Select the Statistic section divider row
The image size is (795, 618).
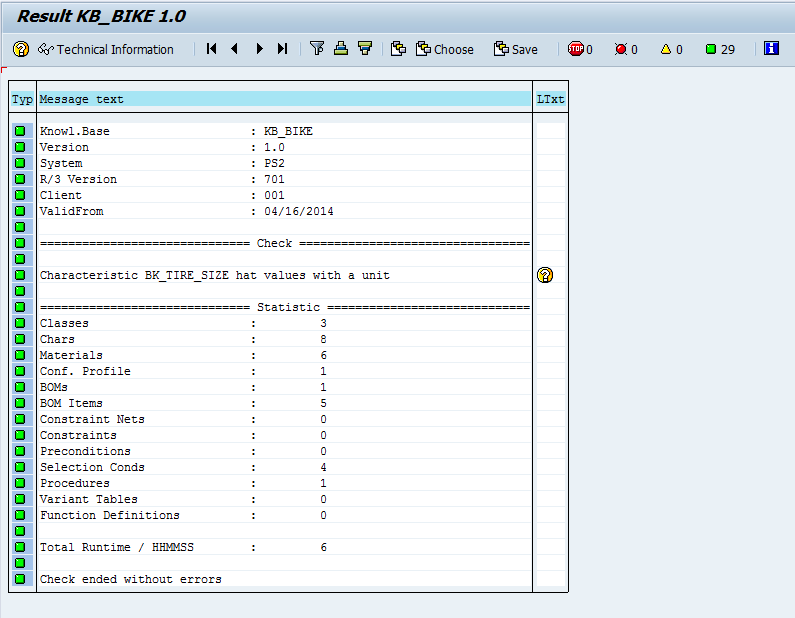pos(284,307)
